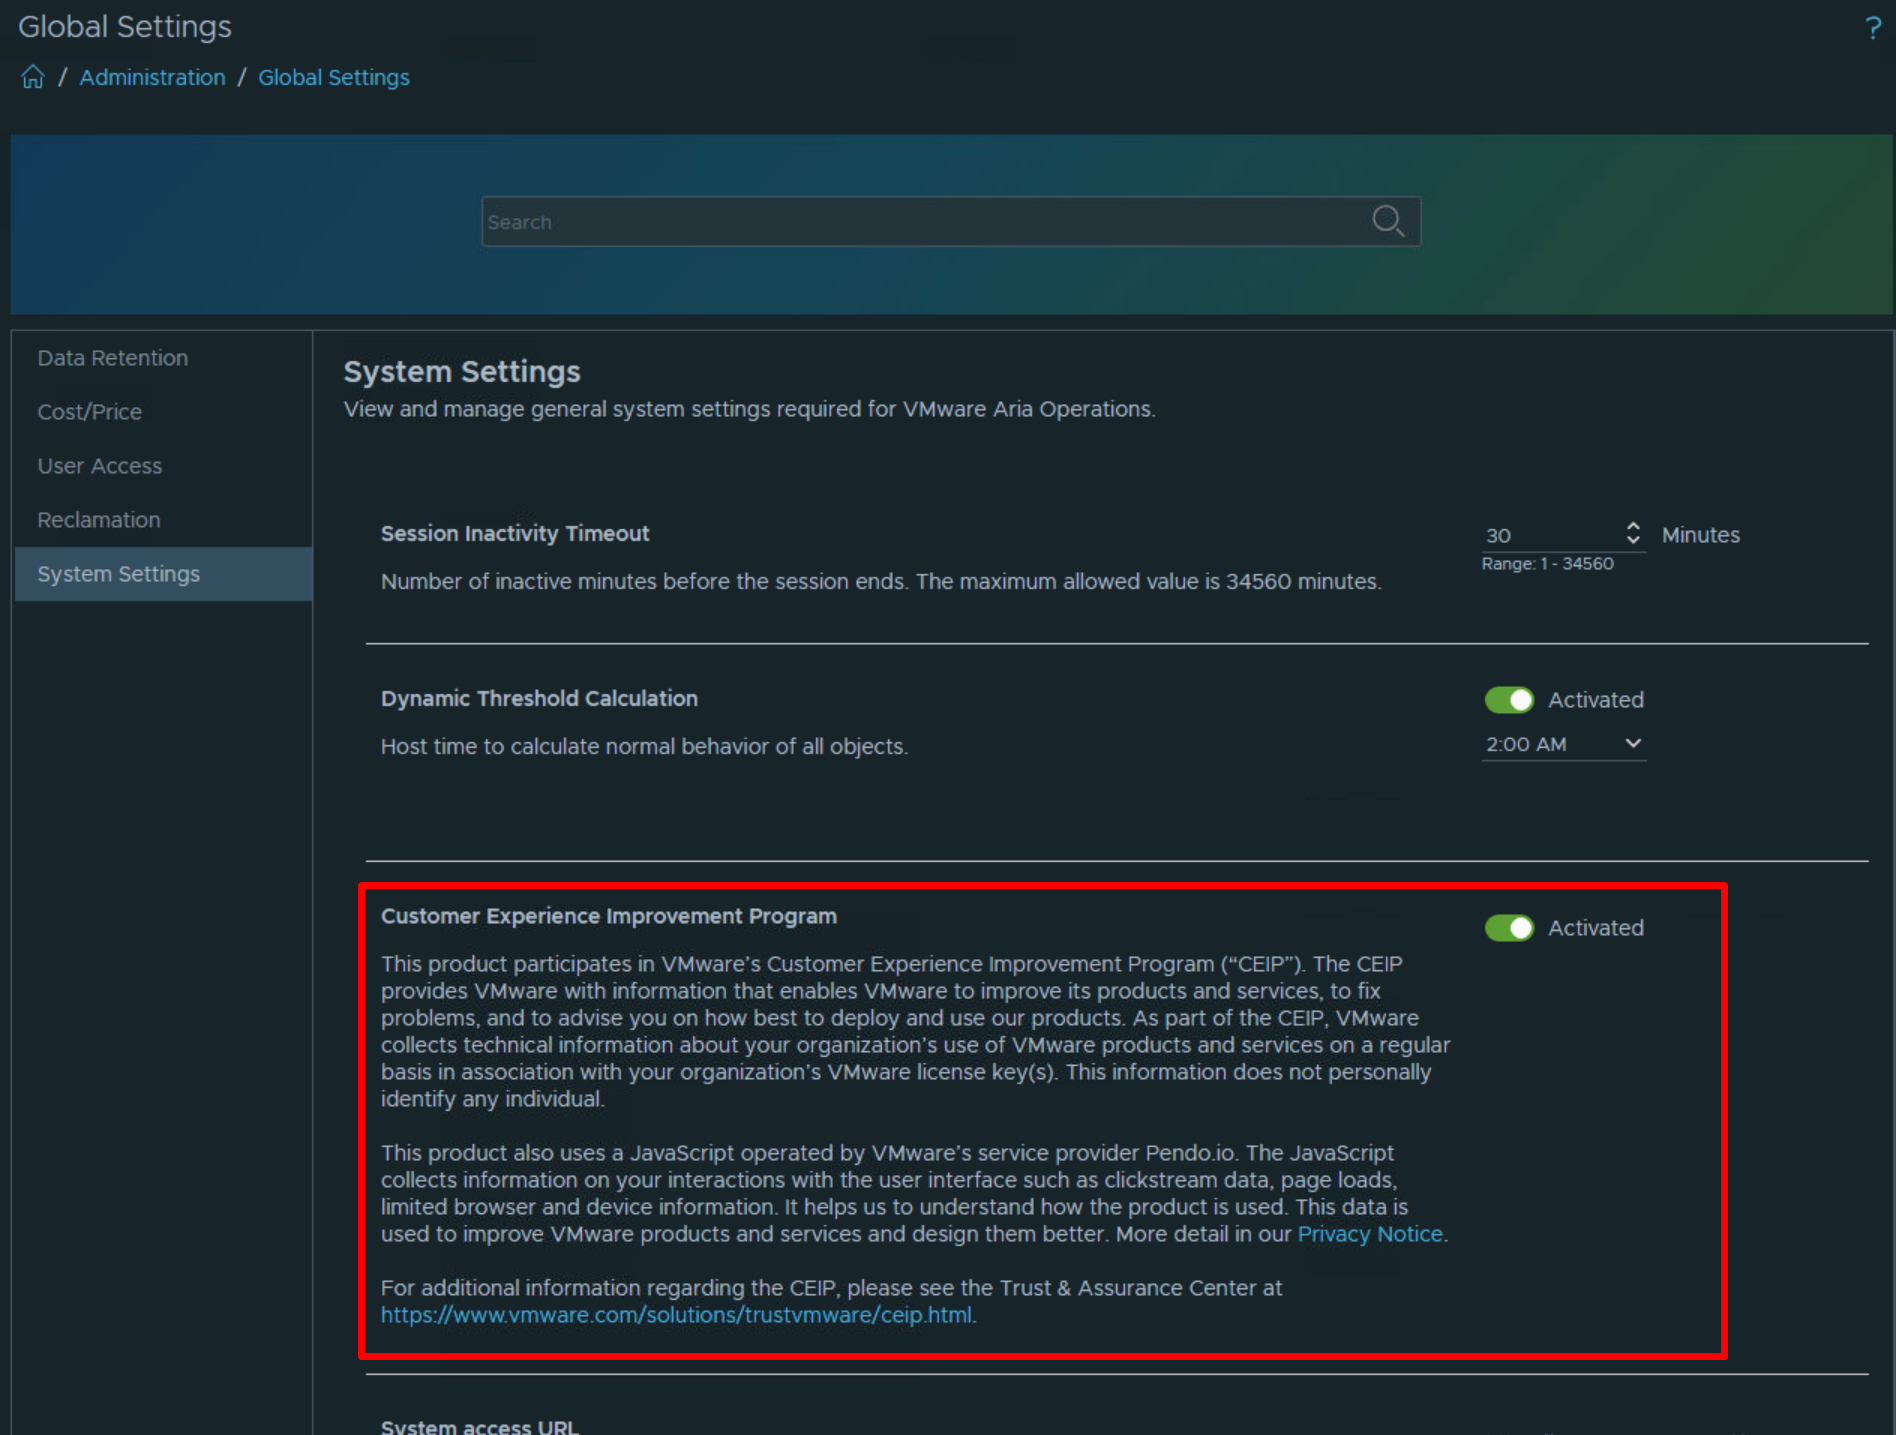The image size is (1896, 1435).
Task: Open the User Access settings page
Action: [x=99, y=465]
